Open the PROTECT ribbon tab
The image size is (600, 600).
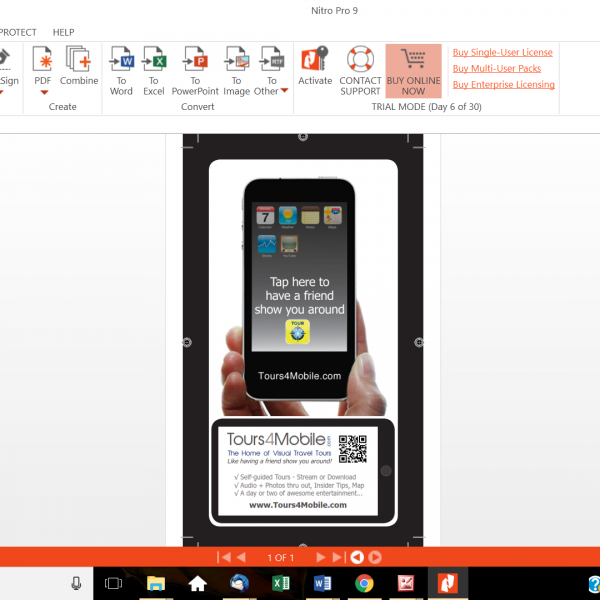pos(18,32)
